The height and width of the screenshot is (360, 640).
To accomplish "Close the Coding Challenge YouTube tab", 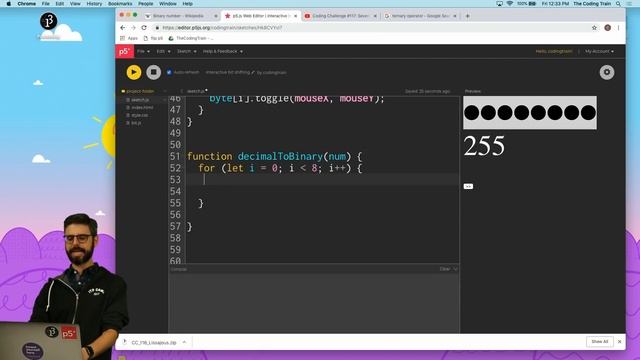I will (x=375, y=16).
